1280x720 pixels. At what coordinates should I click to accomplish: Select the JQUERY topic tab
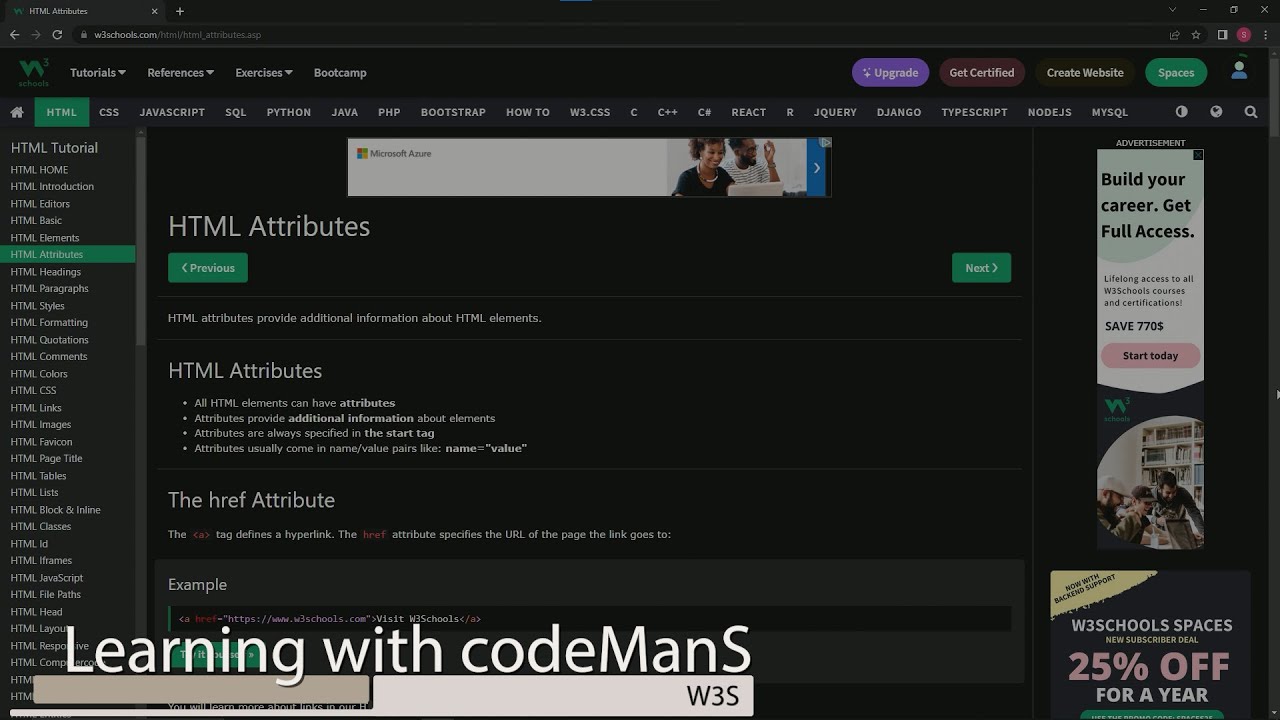point(835,112)
